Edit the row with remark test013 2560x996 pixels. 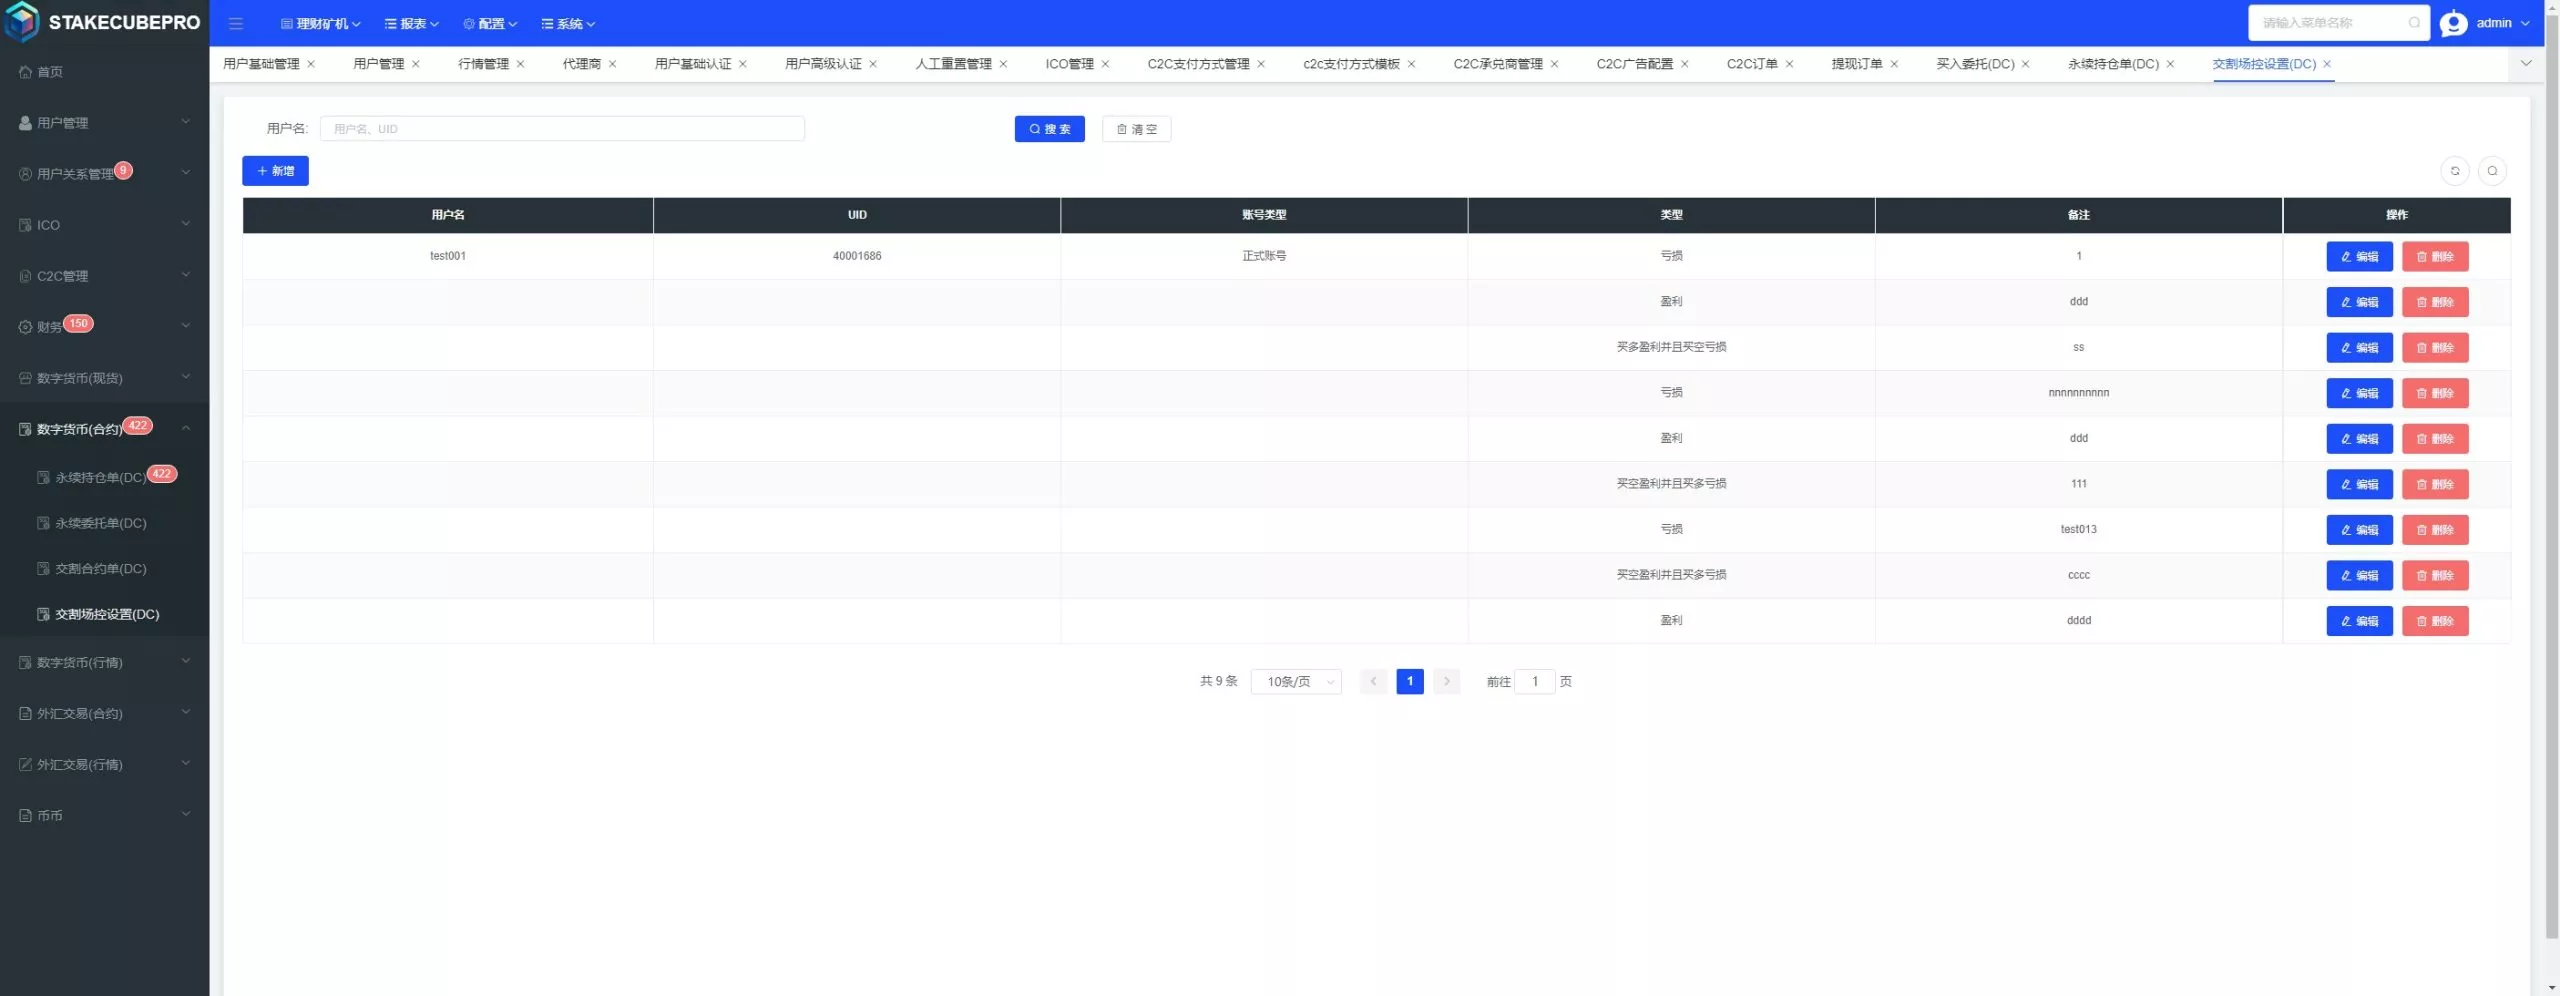2359,530
